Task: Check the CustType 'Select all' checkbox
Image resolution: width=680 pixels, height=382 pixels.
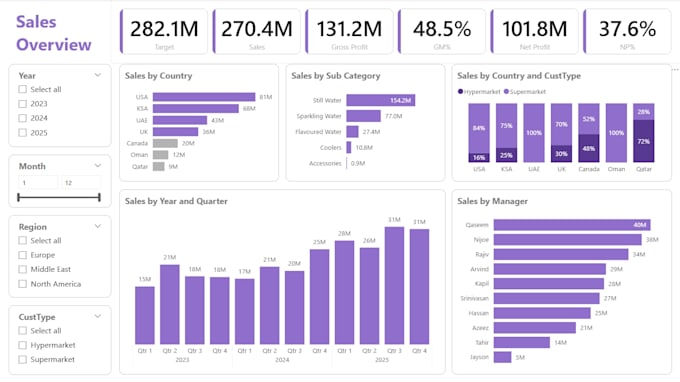Action: (23, 330)
